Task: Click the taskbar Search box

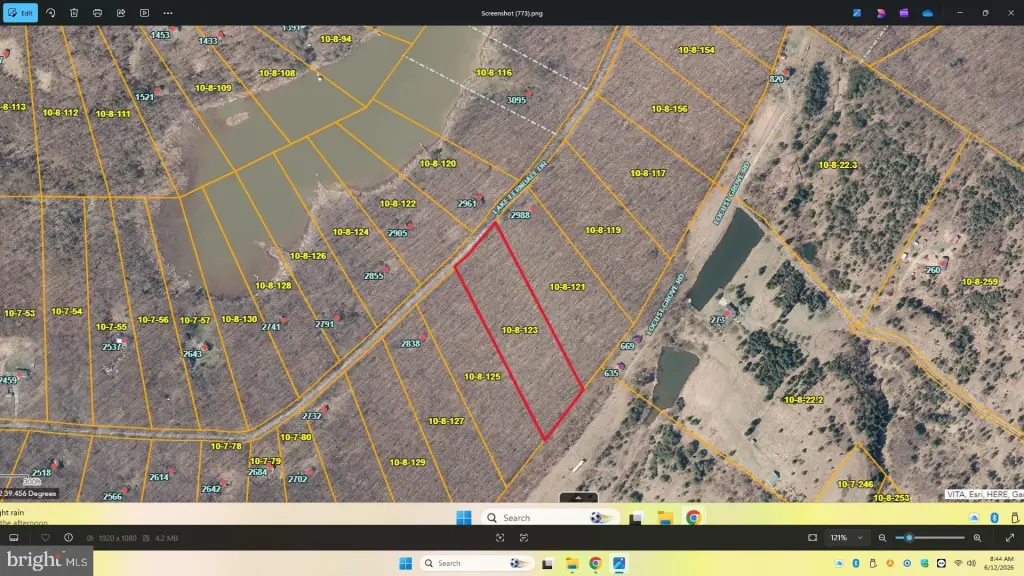Action: coord(477,563)
